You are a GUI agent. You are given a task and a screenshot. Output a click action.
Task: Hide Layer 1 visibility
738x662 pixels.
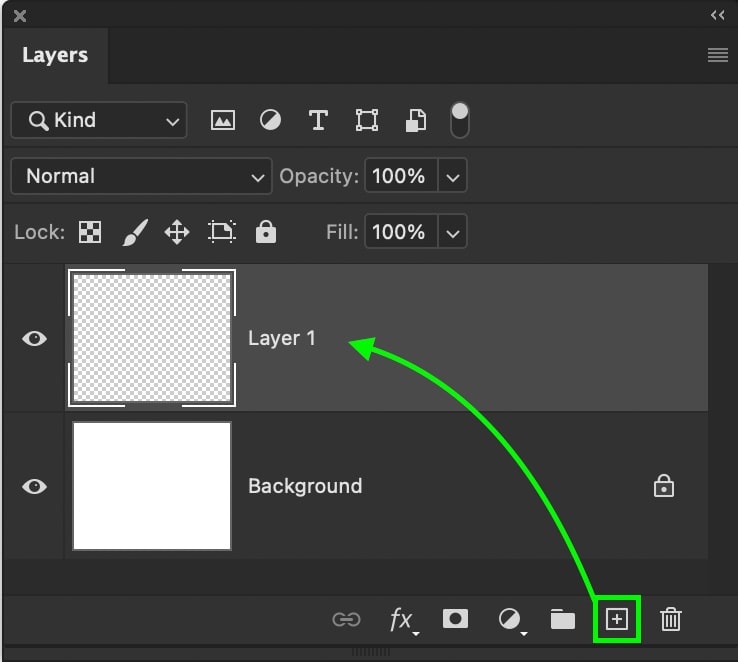point(34,339)
